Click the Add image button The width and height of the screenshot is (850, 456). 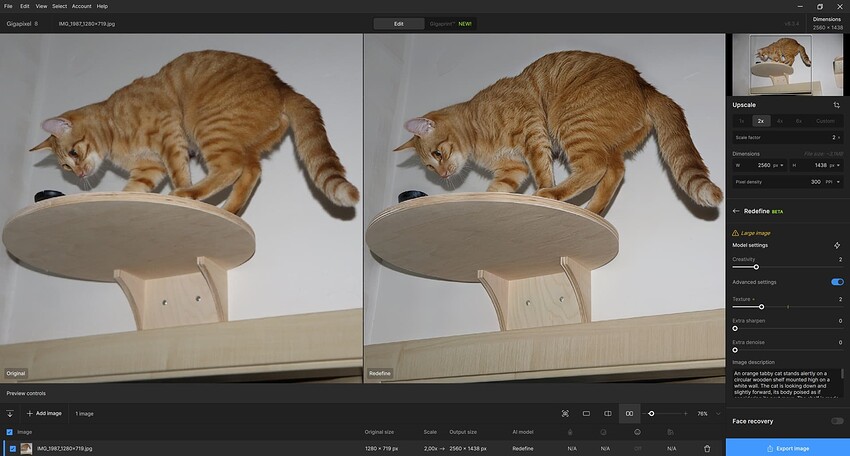point(44,413)
